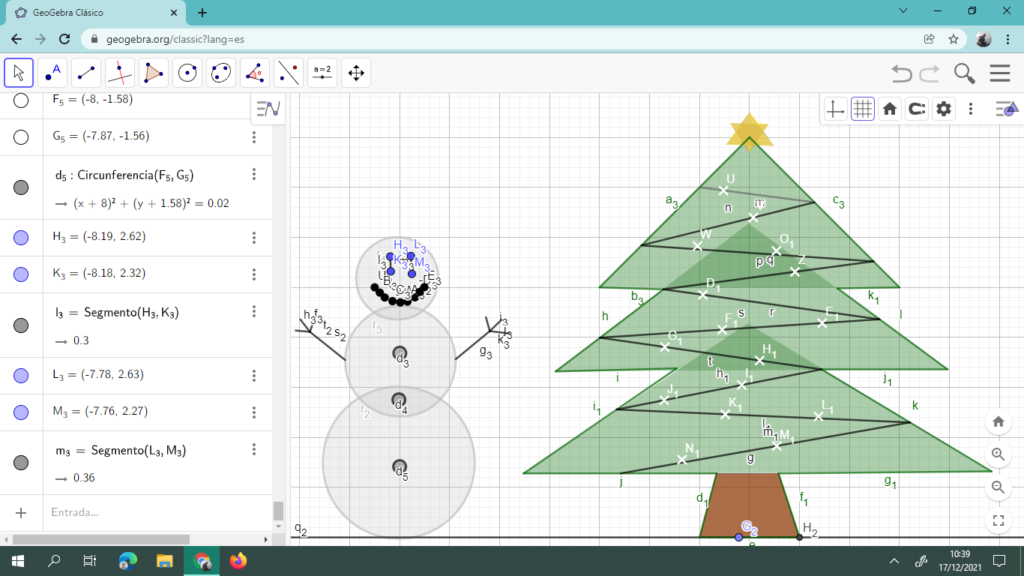Pick the Slider tool

pos(322,73)
